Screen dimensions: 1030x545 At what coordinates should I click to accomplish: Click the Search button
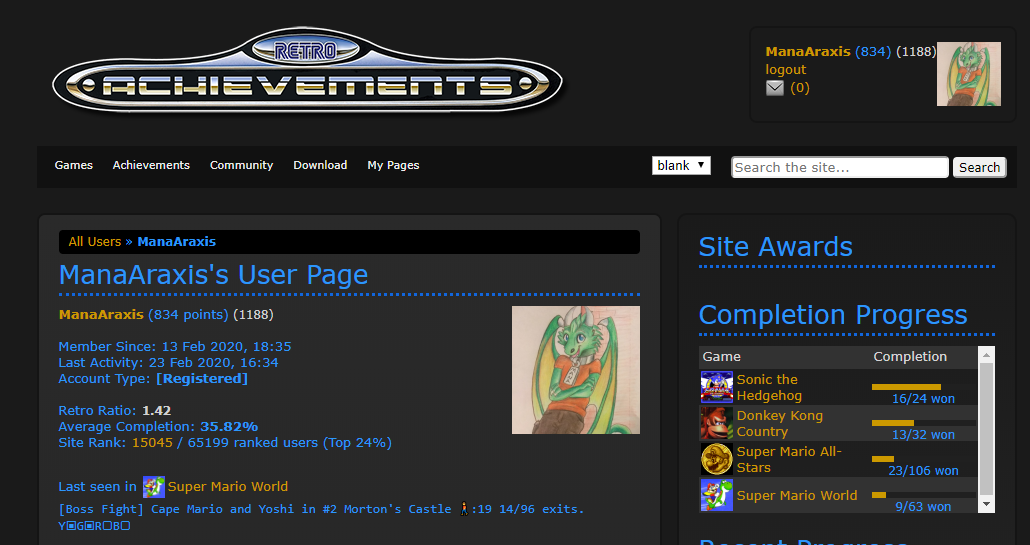click(979, 167)
